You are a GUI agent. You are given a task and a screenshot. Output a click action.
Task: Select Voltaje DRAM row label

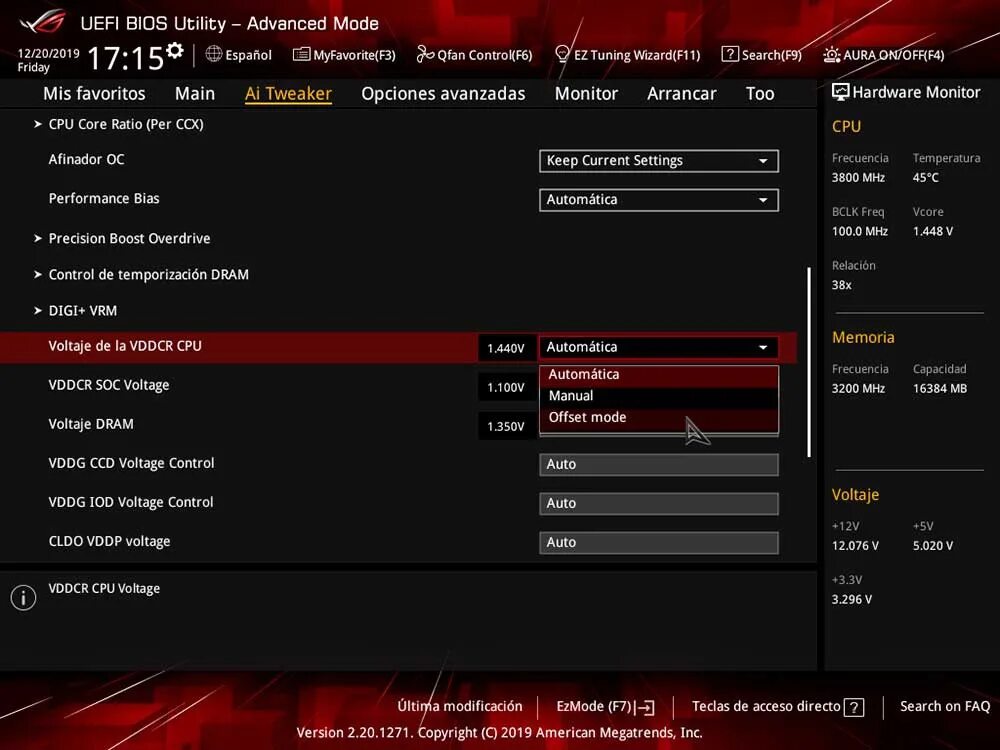pos(91,425)
